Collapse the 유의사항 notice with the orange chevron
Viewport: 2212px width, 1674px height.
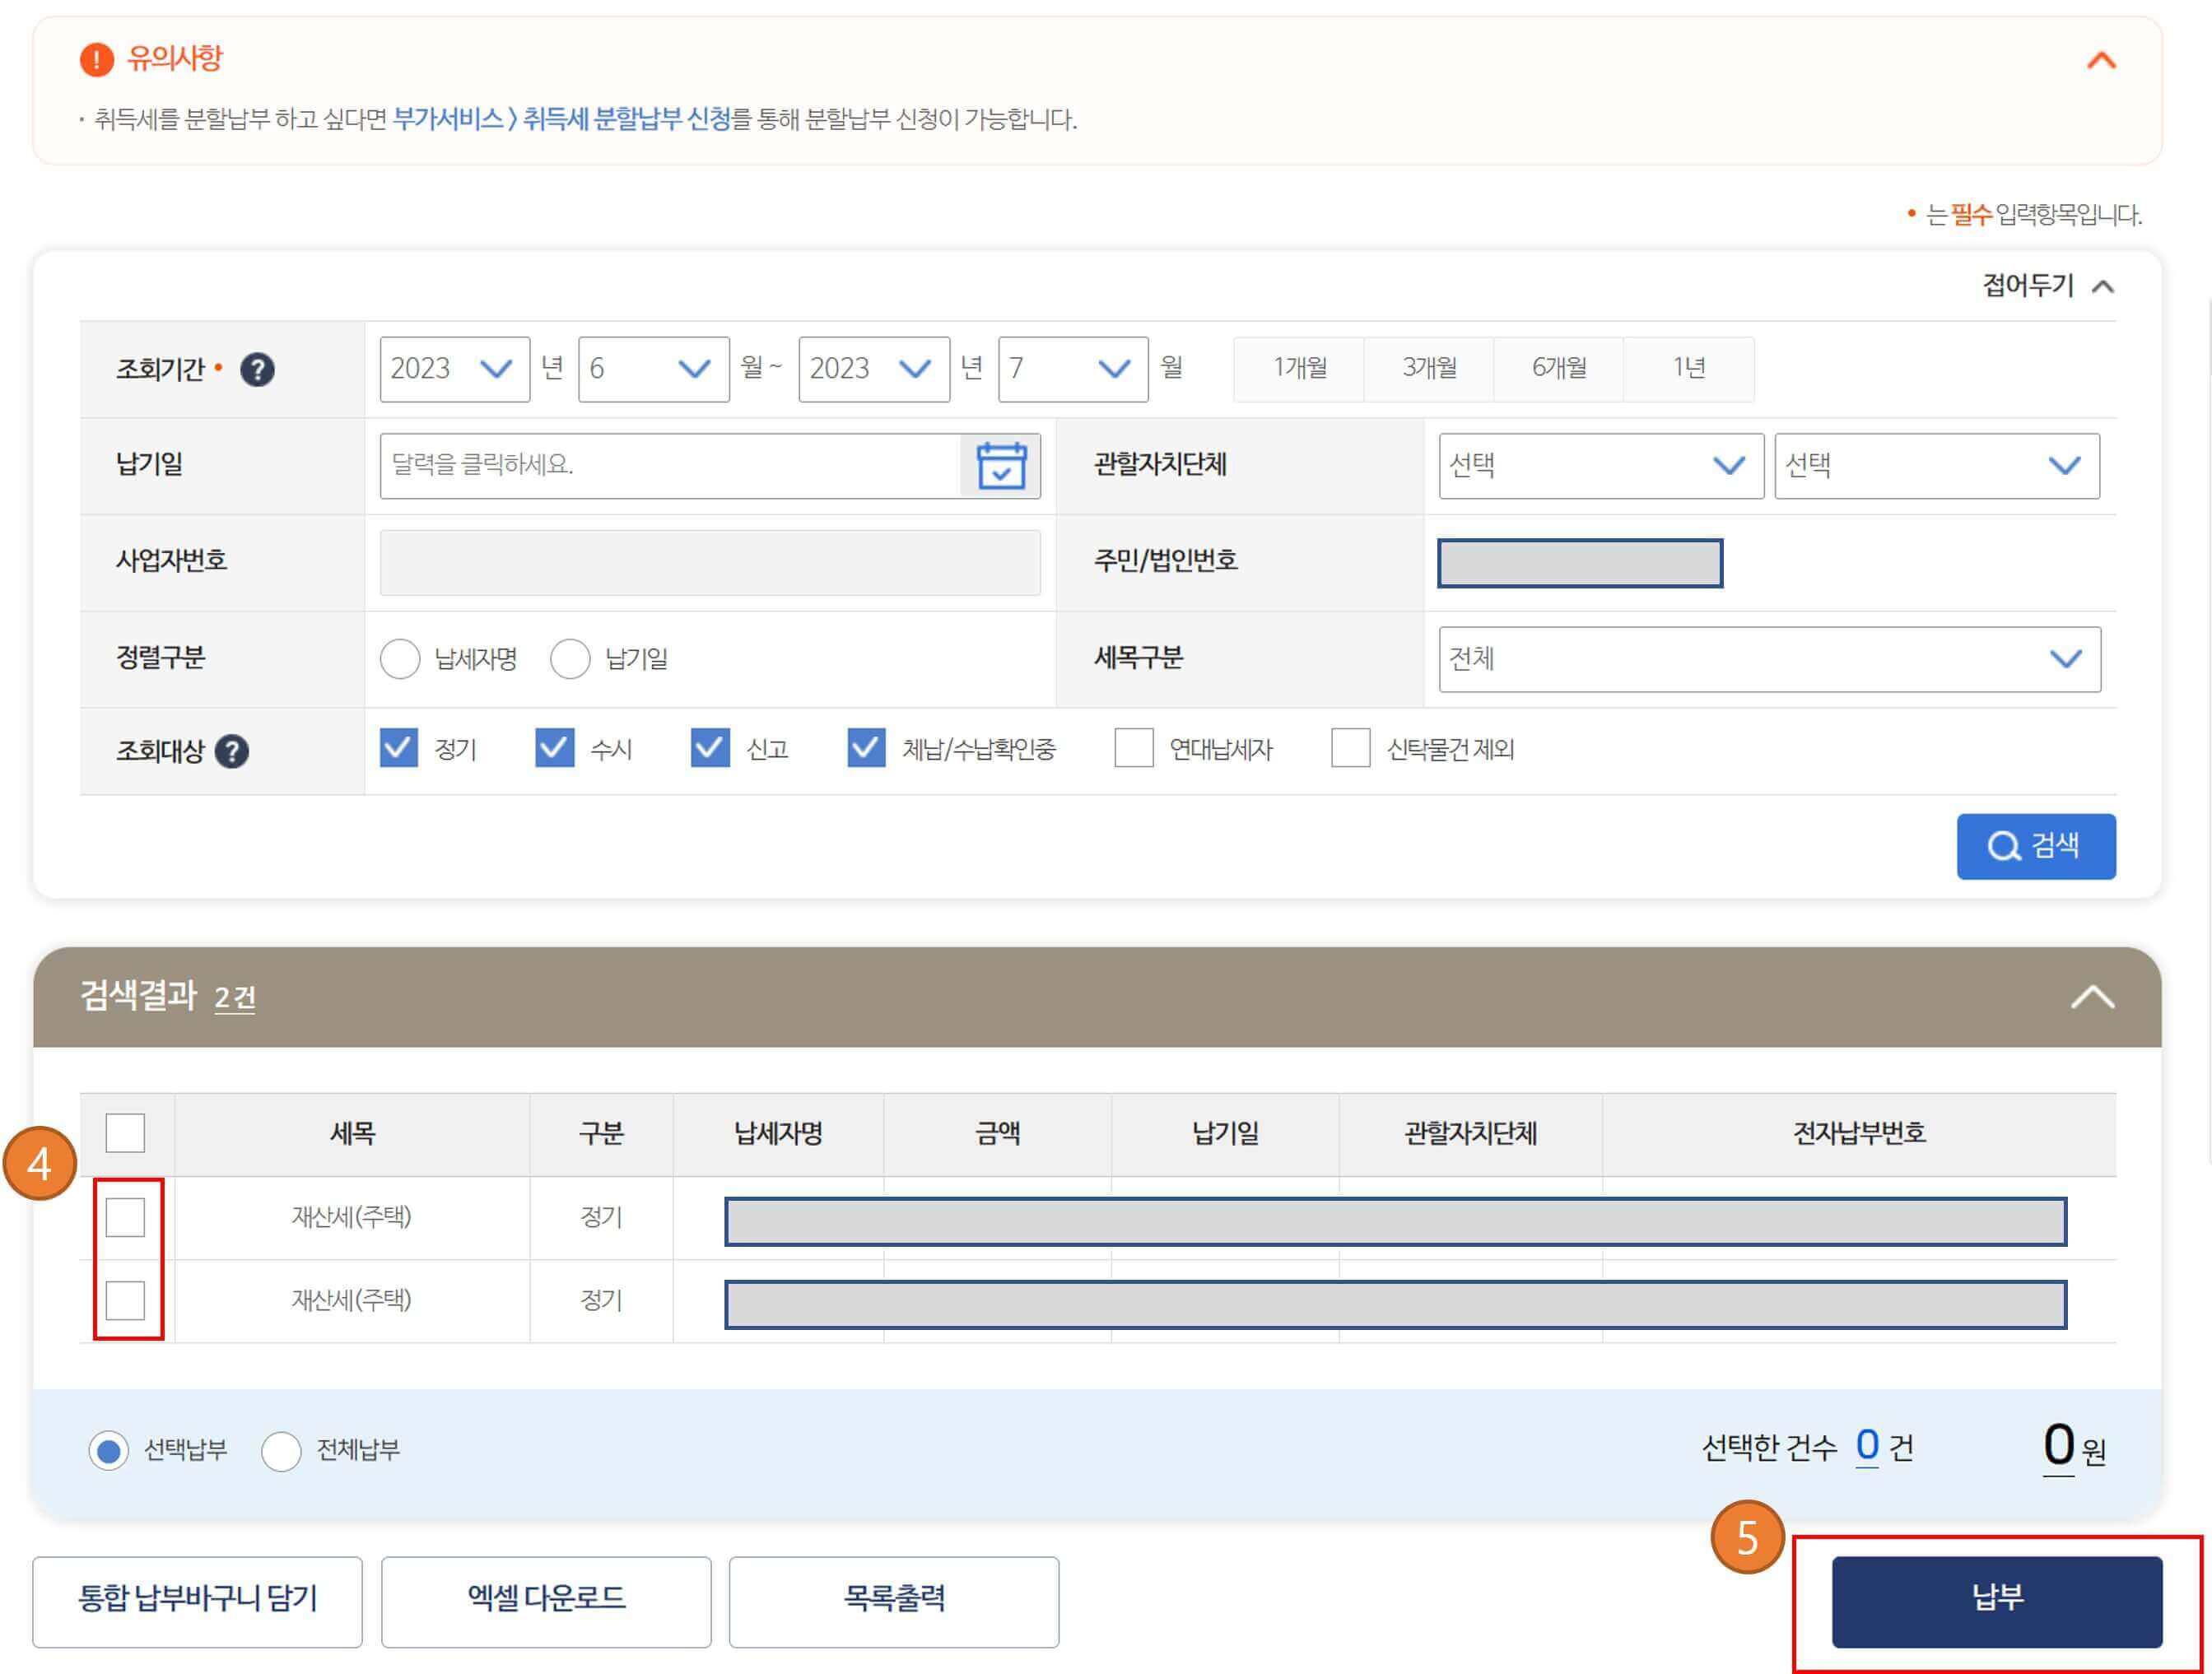click(2101, 61)
